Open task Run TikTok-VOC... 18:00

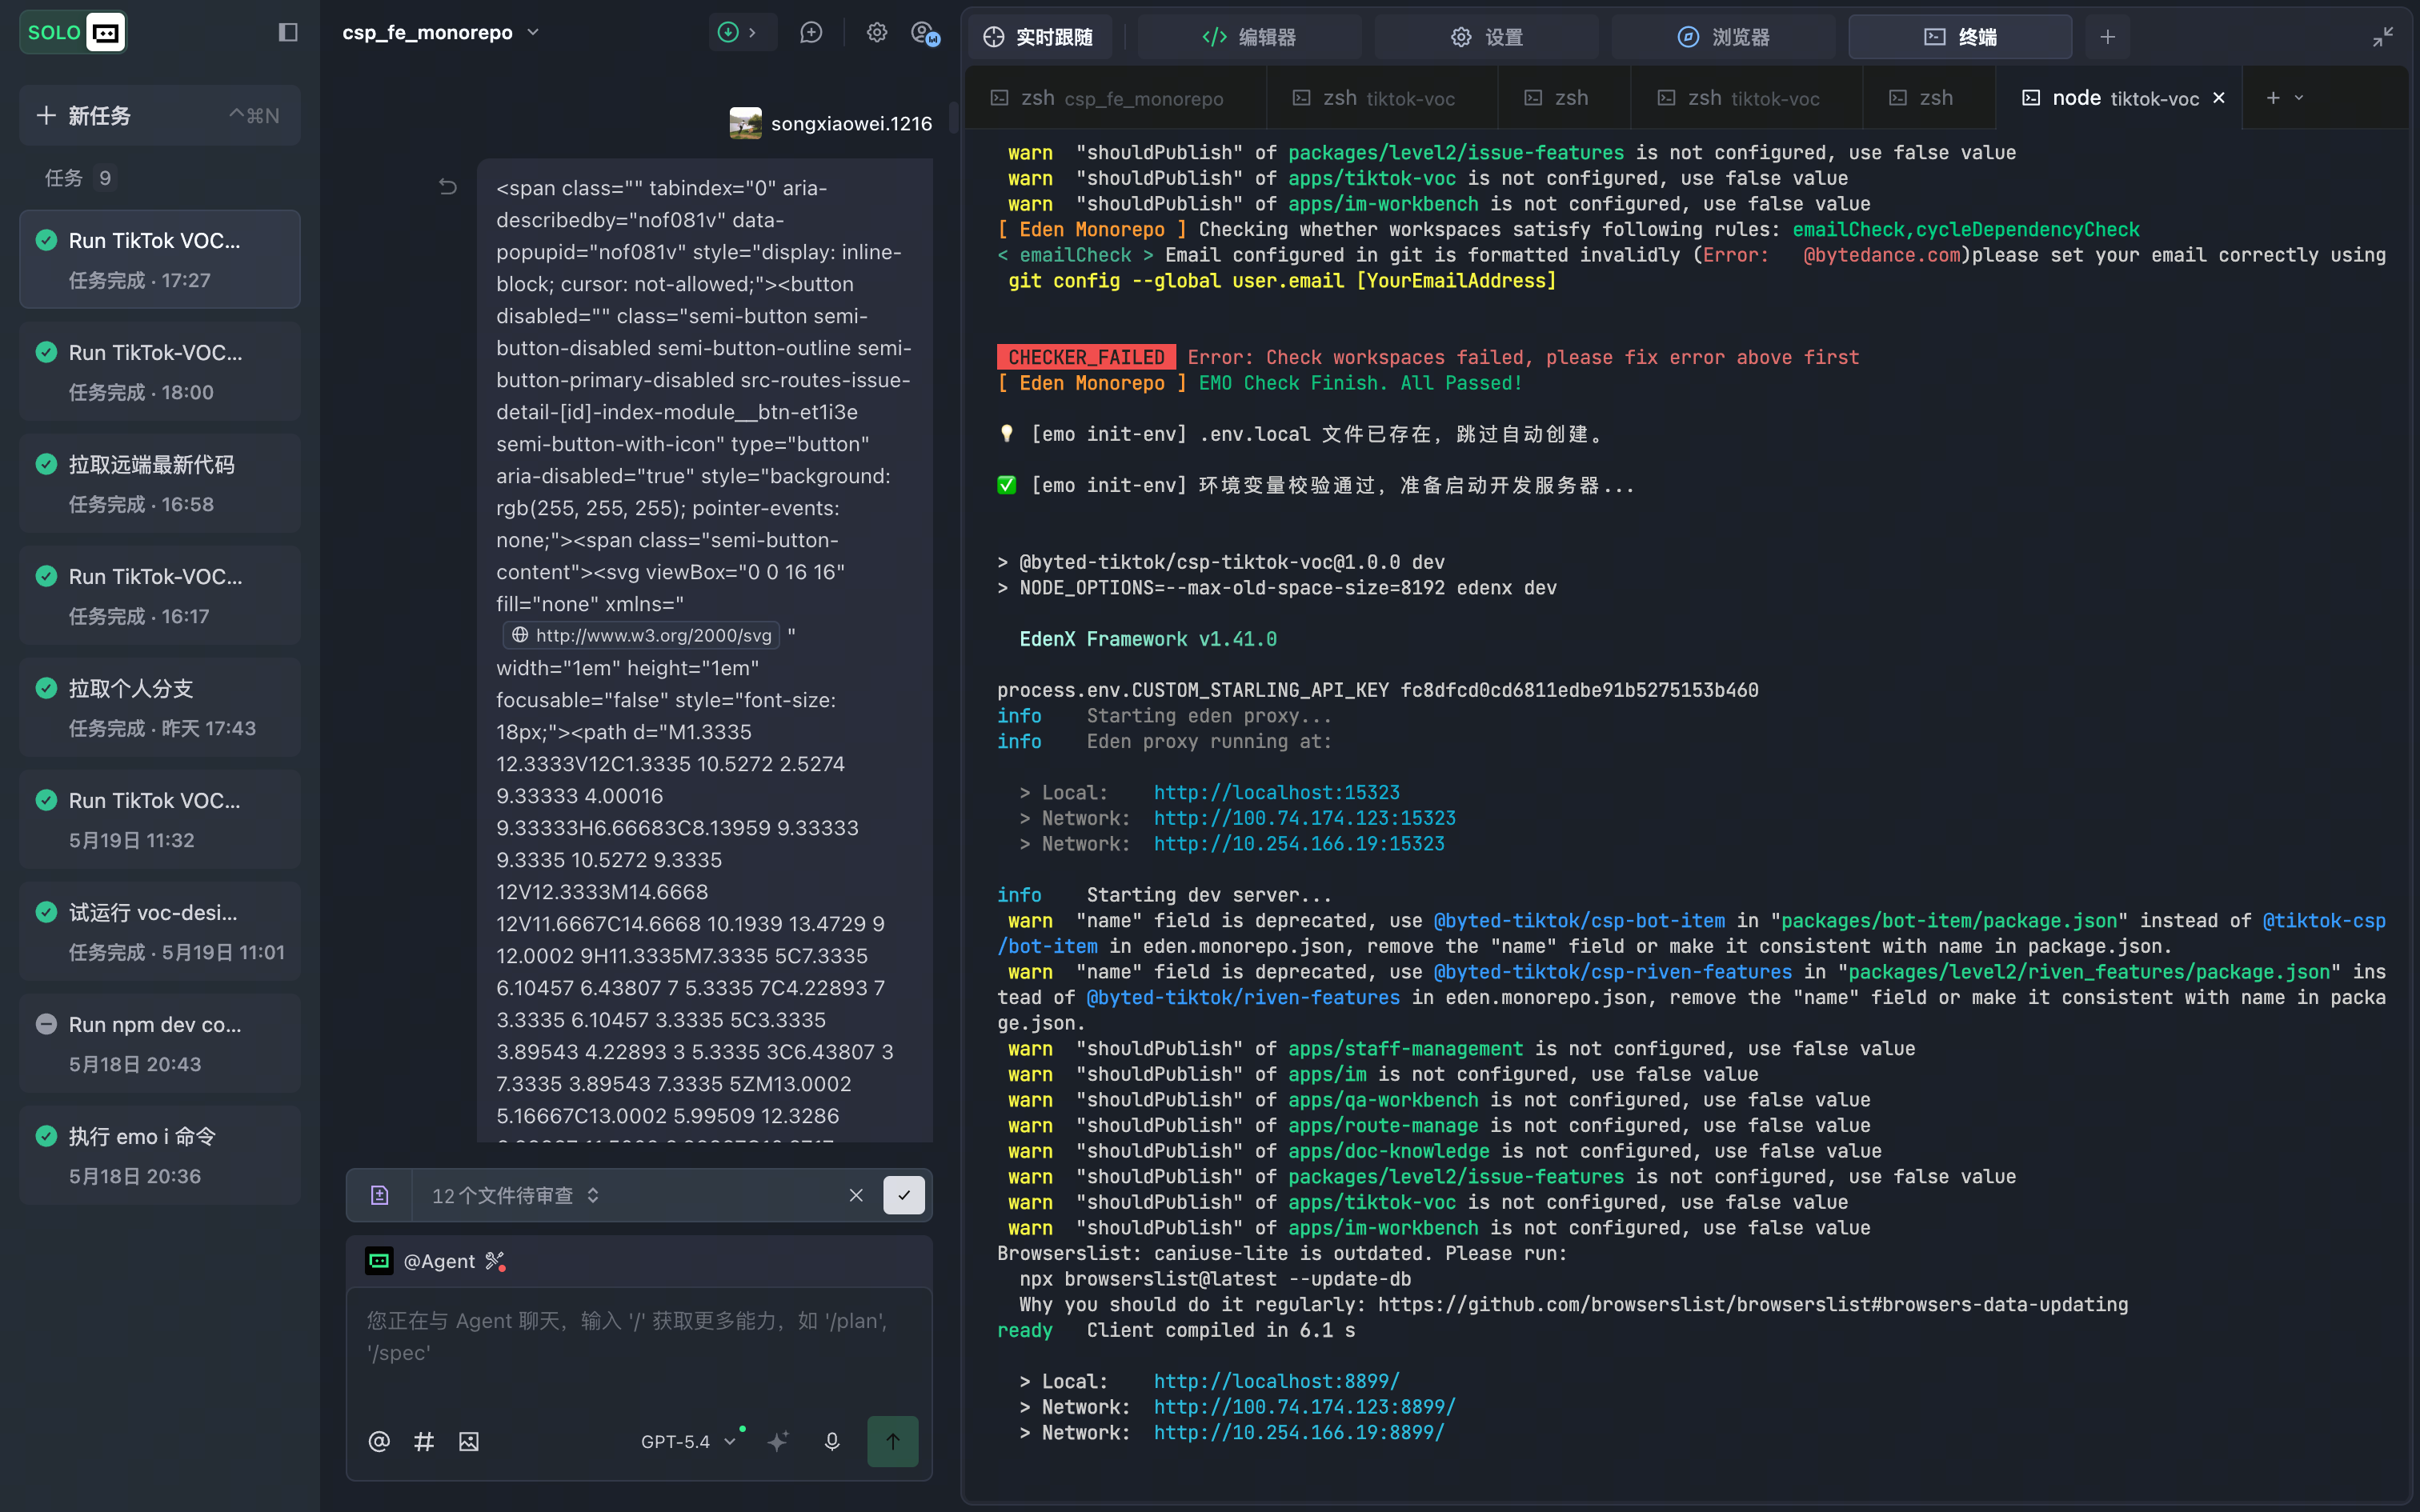[160, 371]
